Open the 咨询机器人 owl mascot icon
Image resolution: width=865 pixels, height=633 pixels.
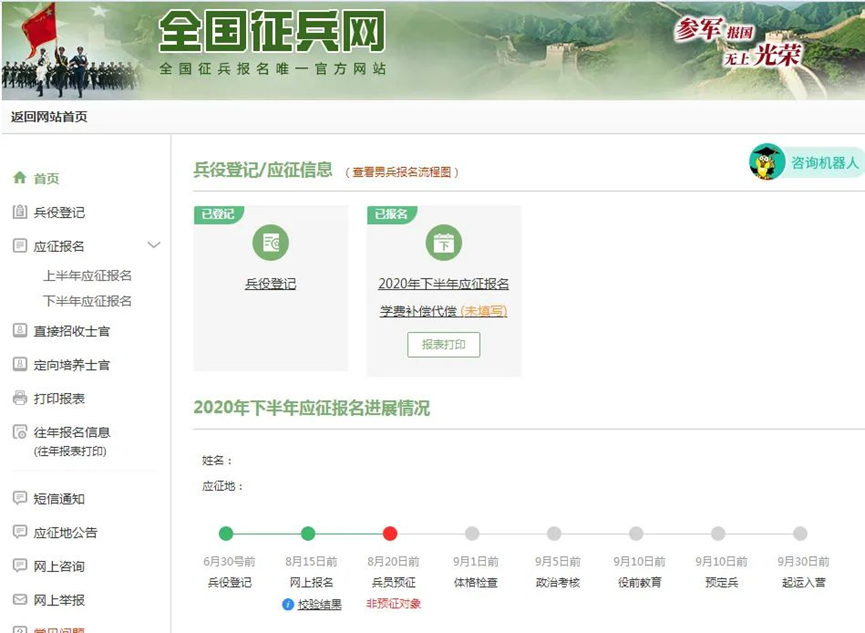pos(767,162)
